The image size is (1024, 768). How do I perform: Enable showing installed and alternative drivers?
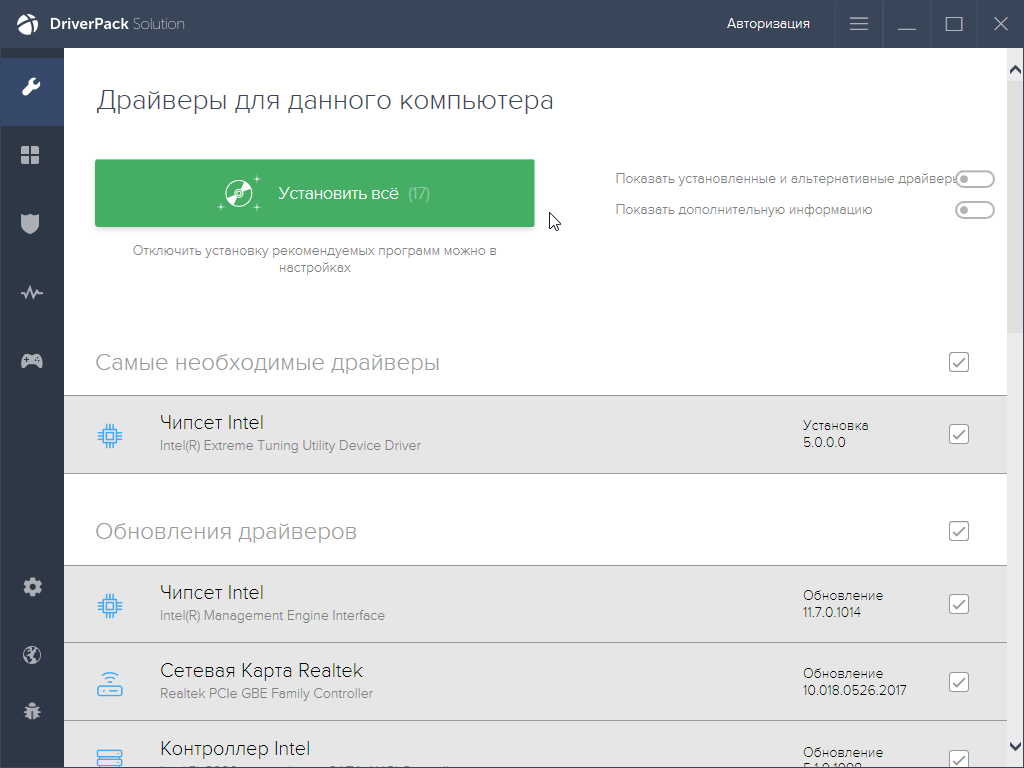coord(975,178)
